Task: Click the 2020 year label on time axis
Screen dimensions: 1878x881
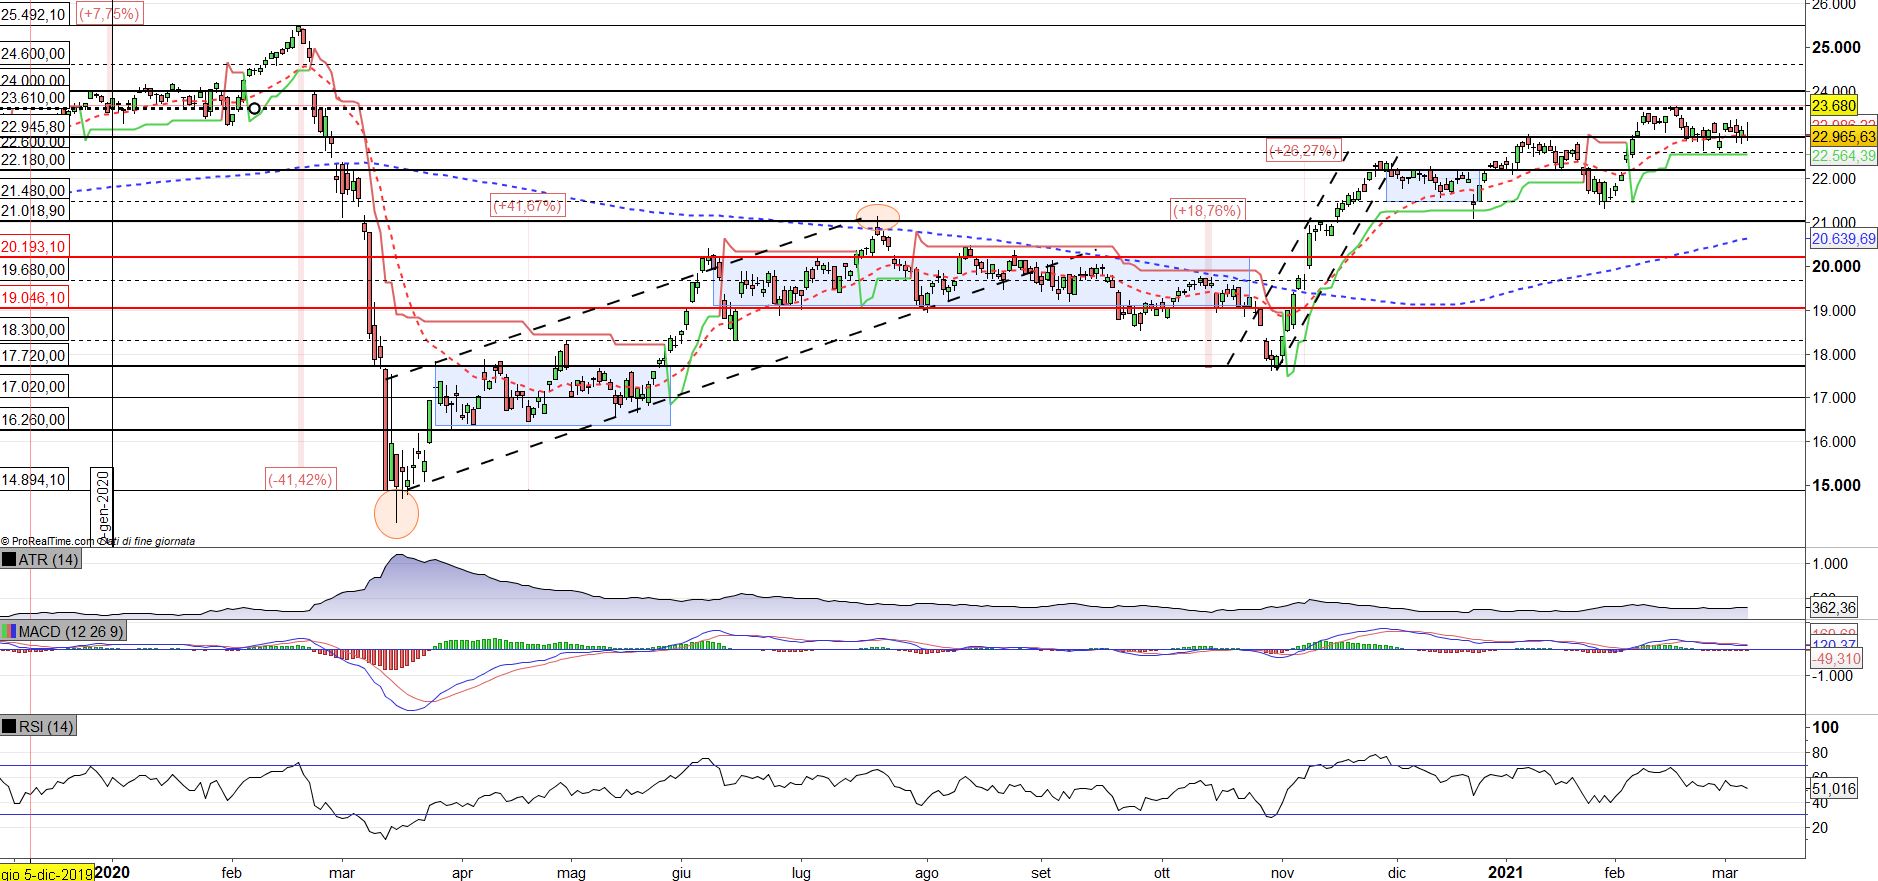Action: click(x=112, y=872)
